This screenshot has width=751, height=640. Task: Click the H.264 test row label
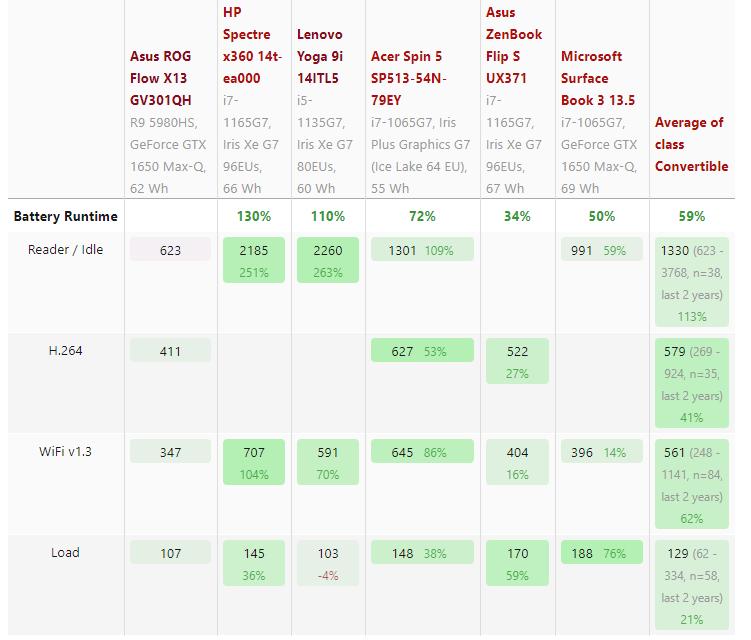point(65,350)
